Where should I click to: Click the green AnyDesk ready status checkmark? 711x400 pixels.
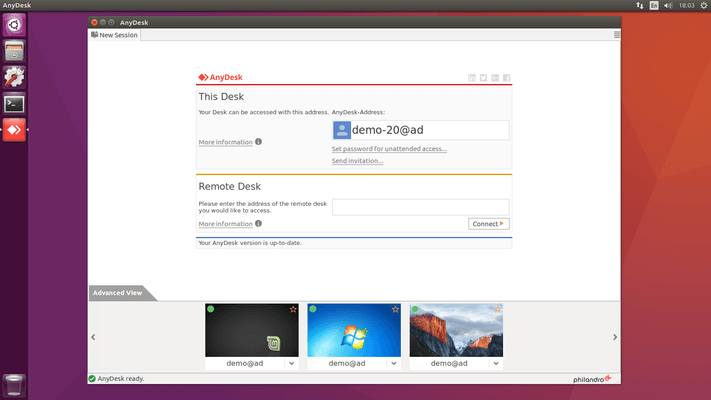[92, 379]
